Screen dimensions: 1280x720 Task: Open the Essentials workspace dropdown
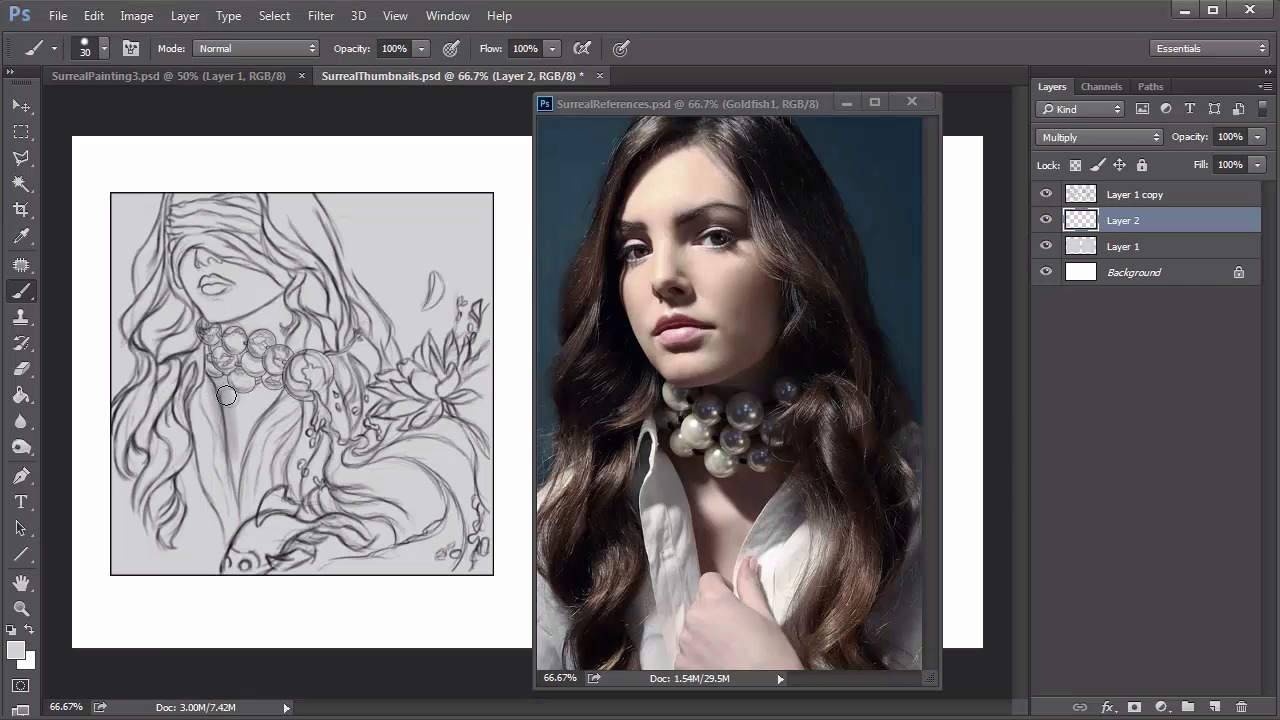(x=1209, y=48)
